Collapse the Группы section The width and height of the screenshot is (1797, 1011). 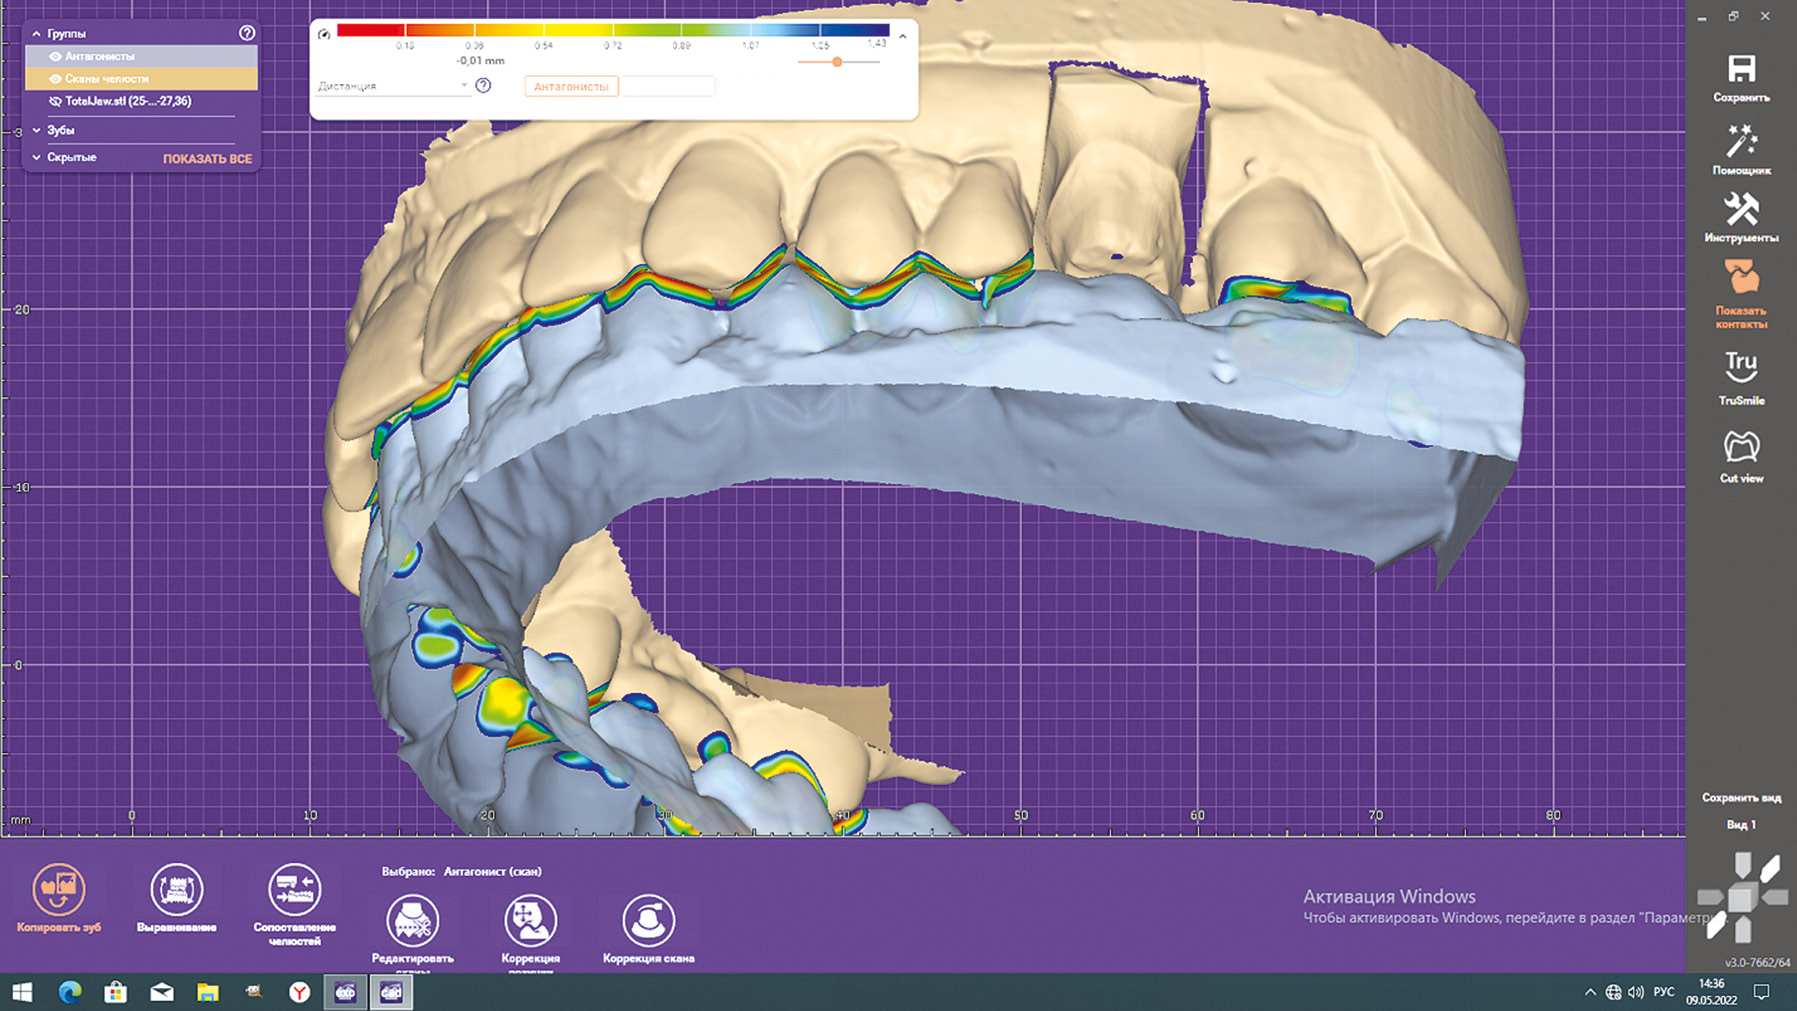37,34
